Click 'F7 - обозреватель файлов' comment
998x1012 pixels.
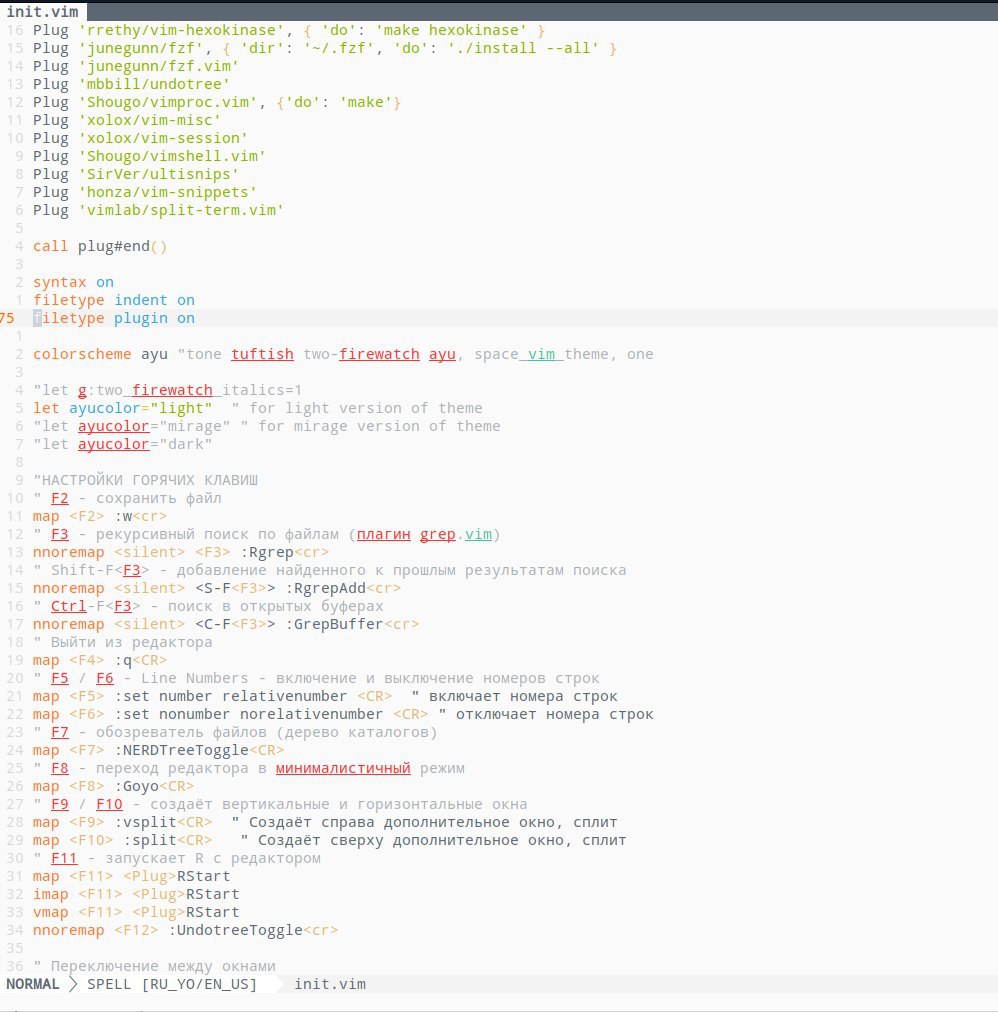point(235,733)
